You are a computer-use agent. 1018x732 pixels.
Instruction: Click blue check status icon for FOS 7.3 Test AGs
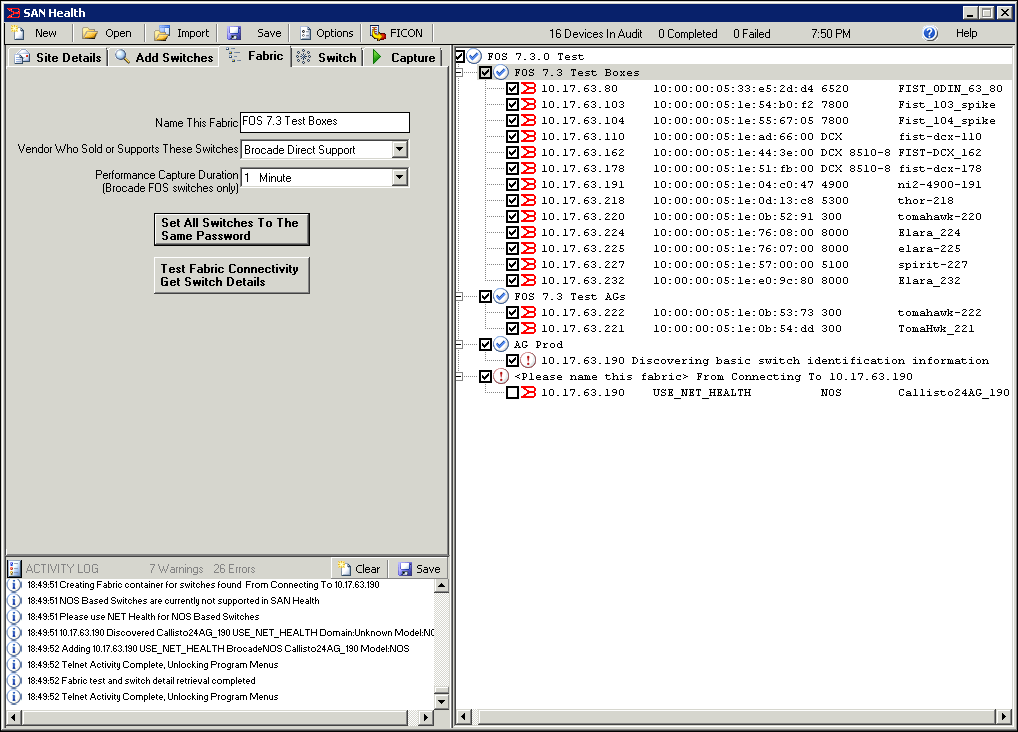point(501,296)
